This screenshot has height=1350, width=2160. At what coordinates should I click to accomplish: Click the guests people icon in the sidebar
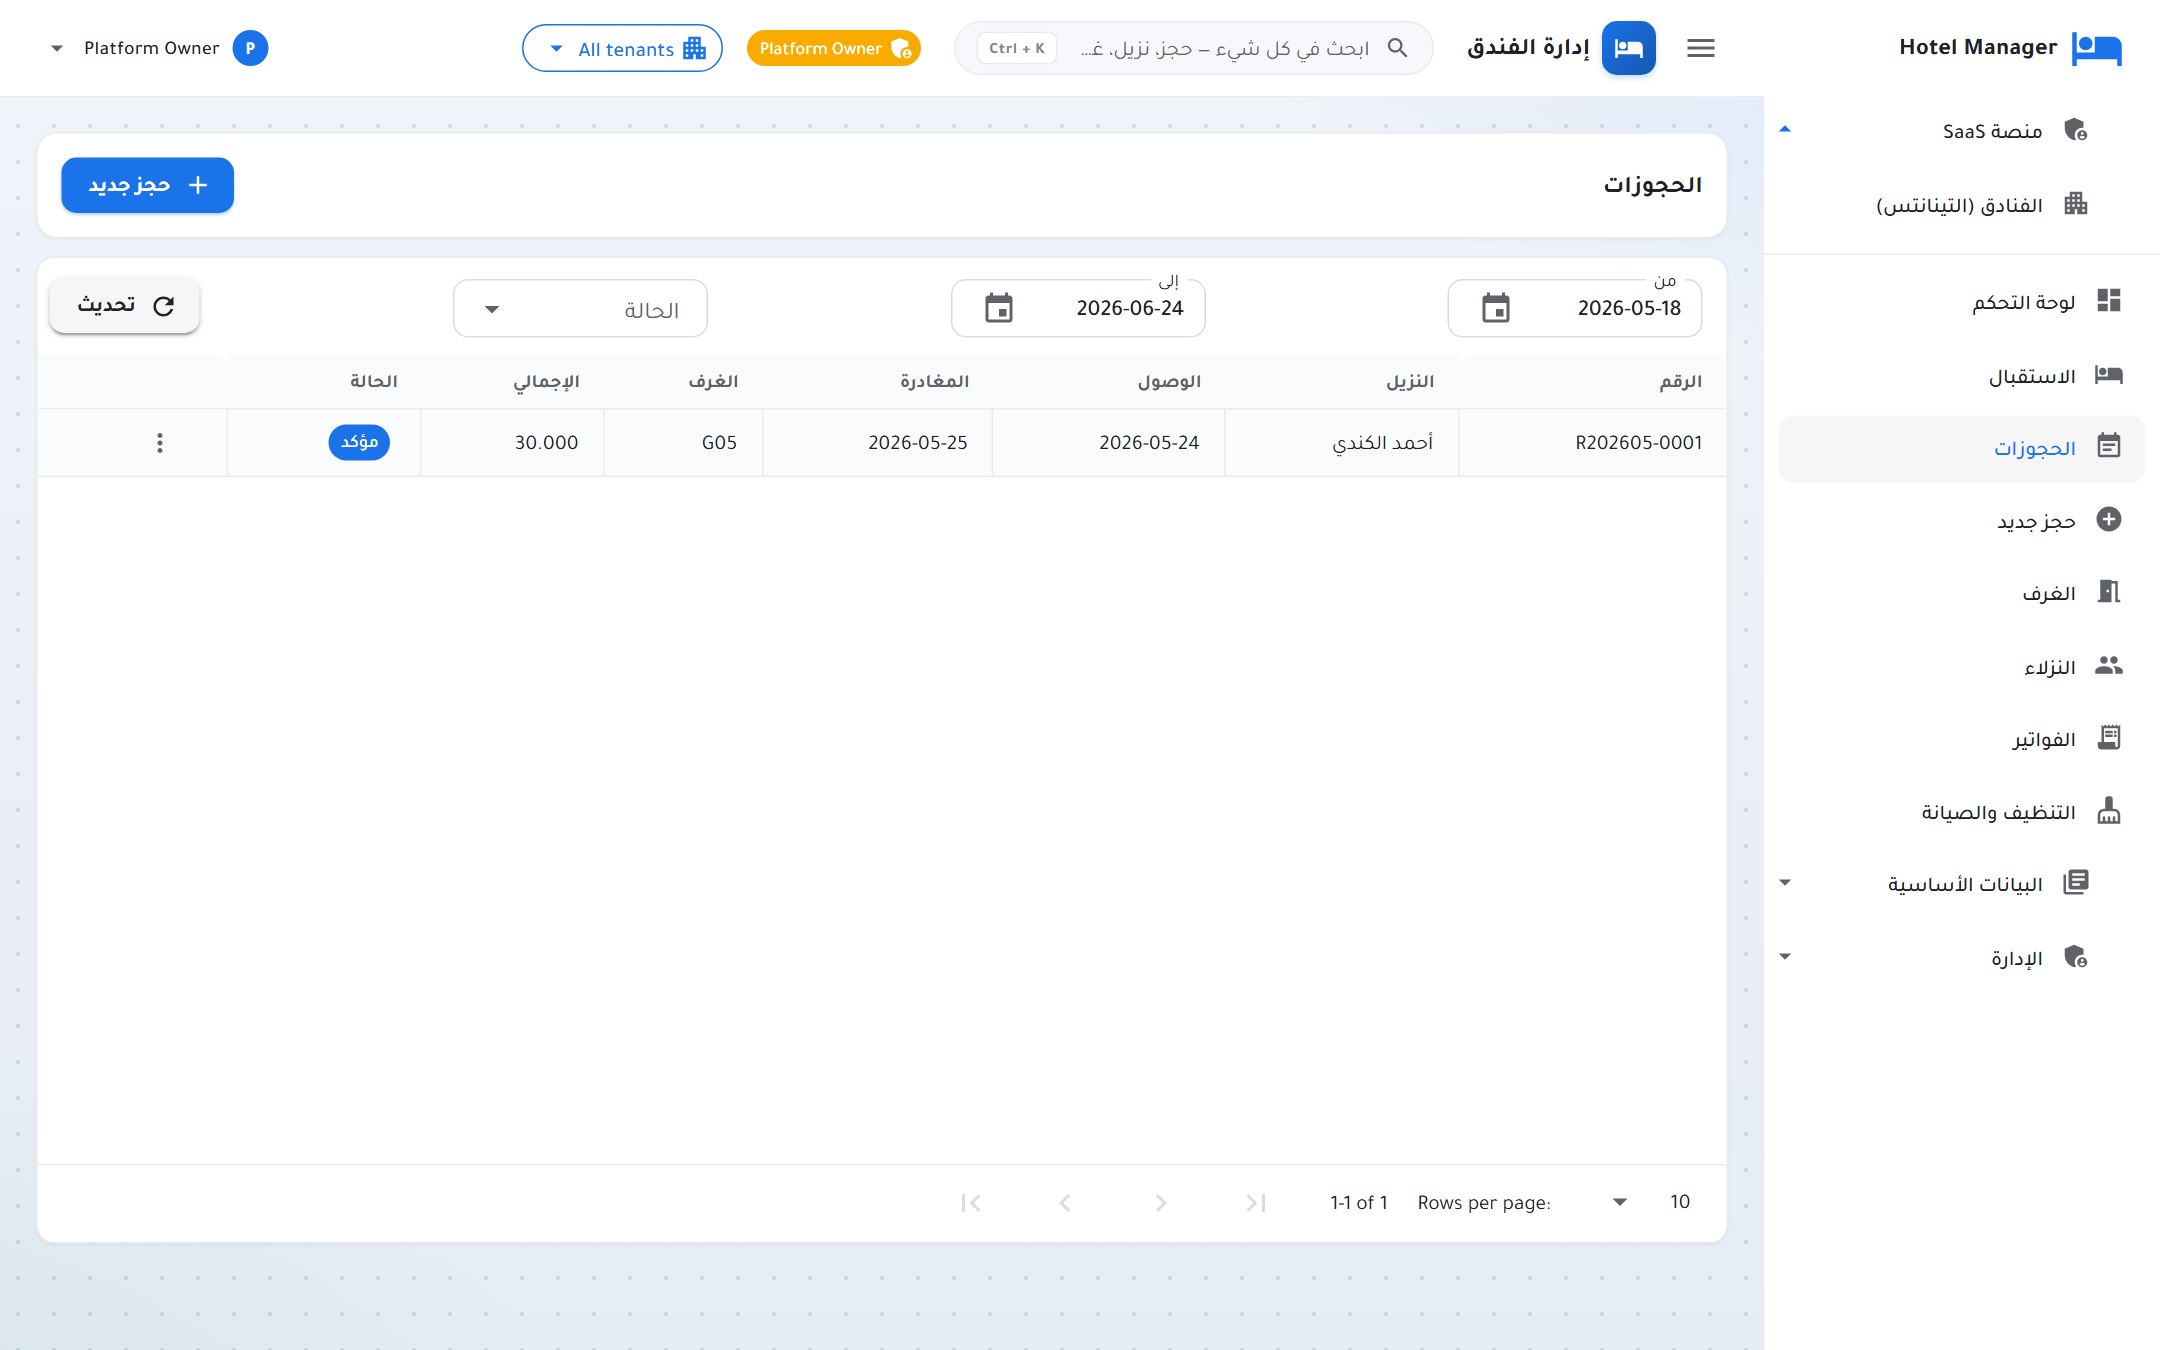click(2109, 665)
